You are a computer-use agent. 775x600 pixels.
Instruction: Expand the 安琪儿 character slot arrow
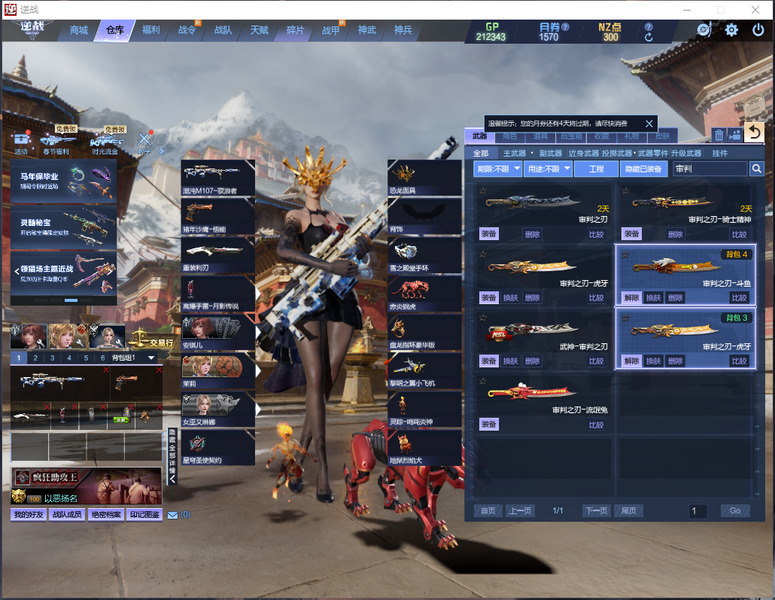point(258,332)
